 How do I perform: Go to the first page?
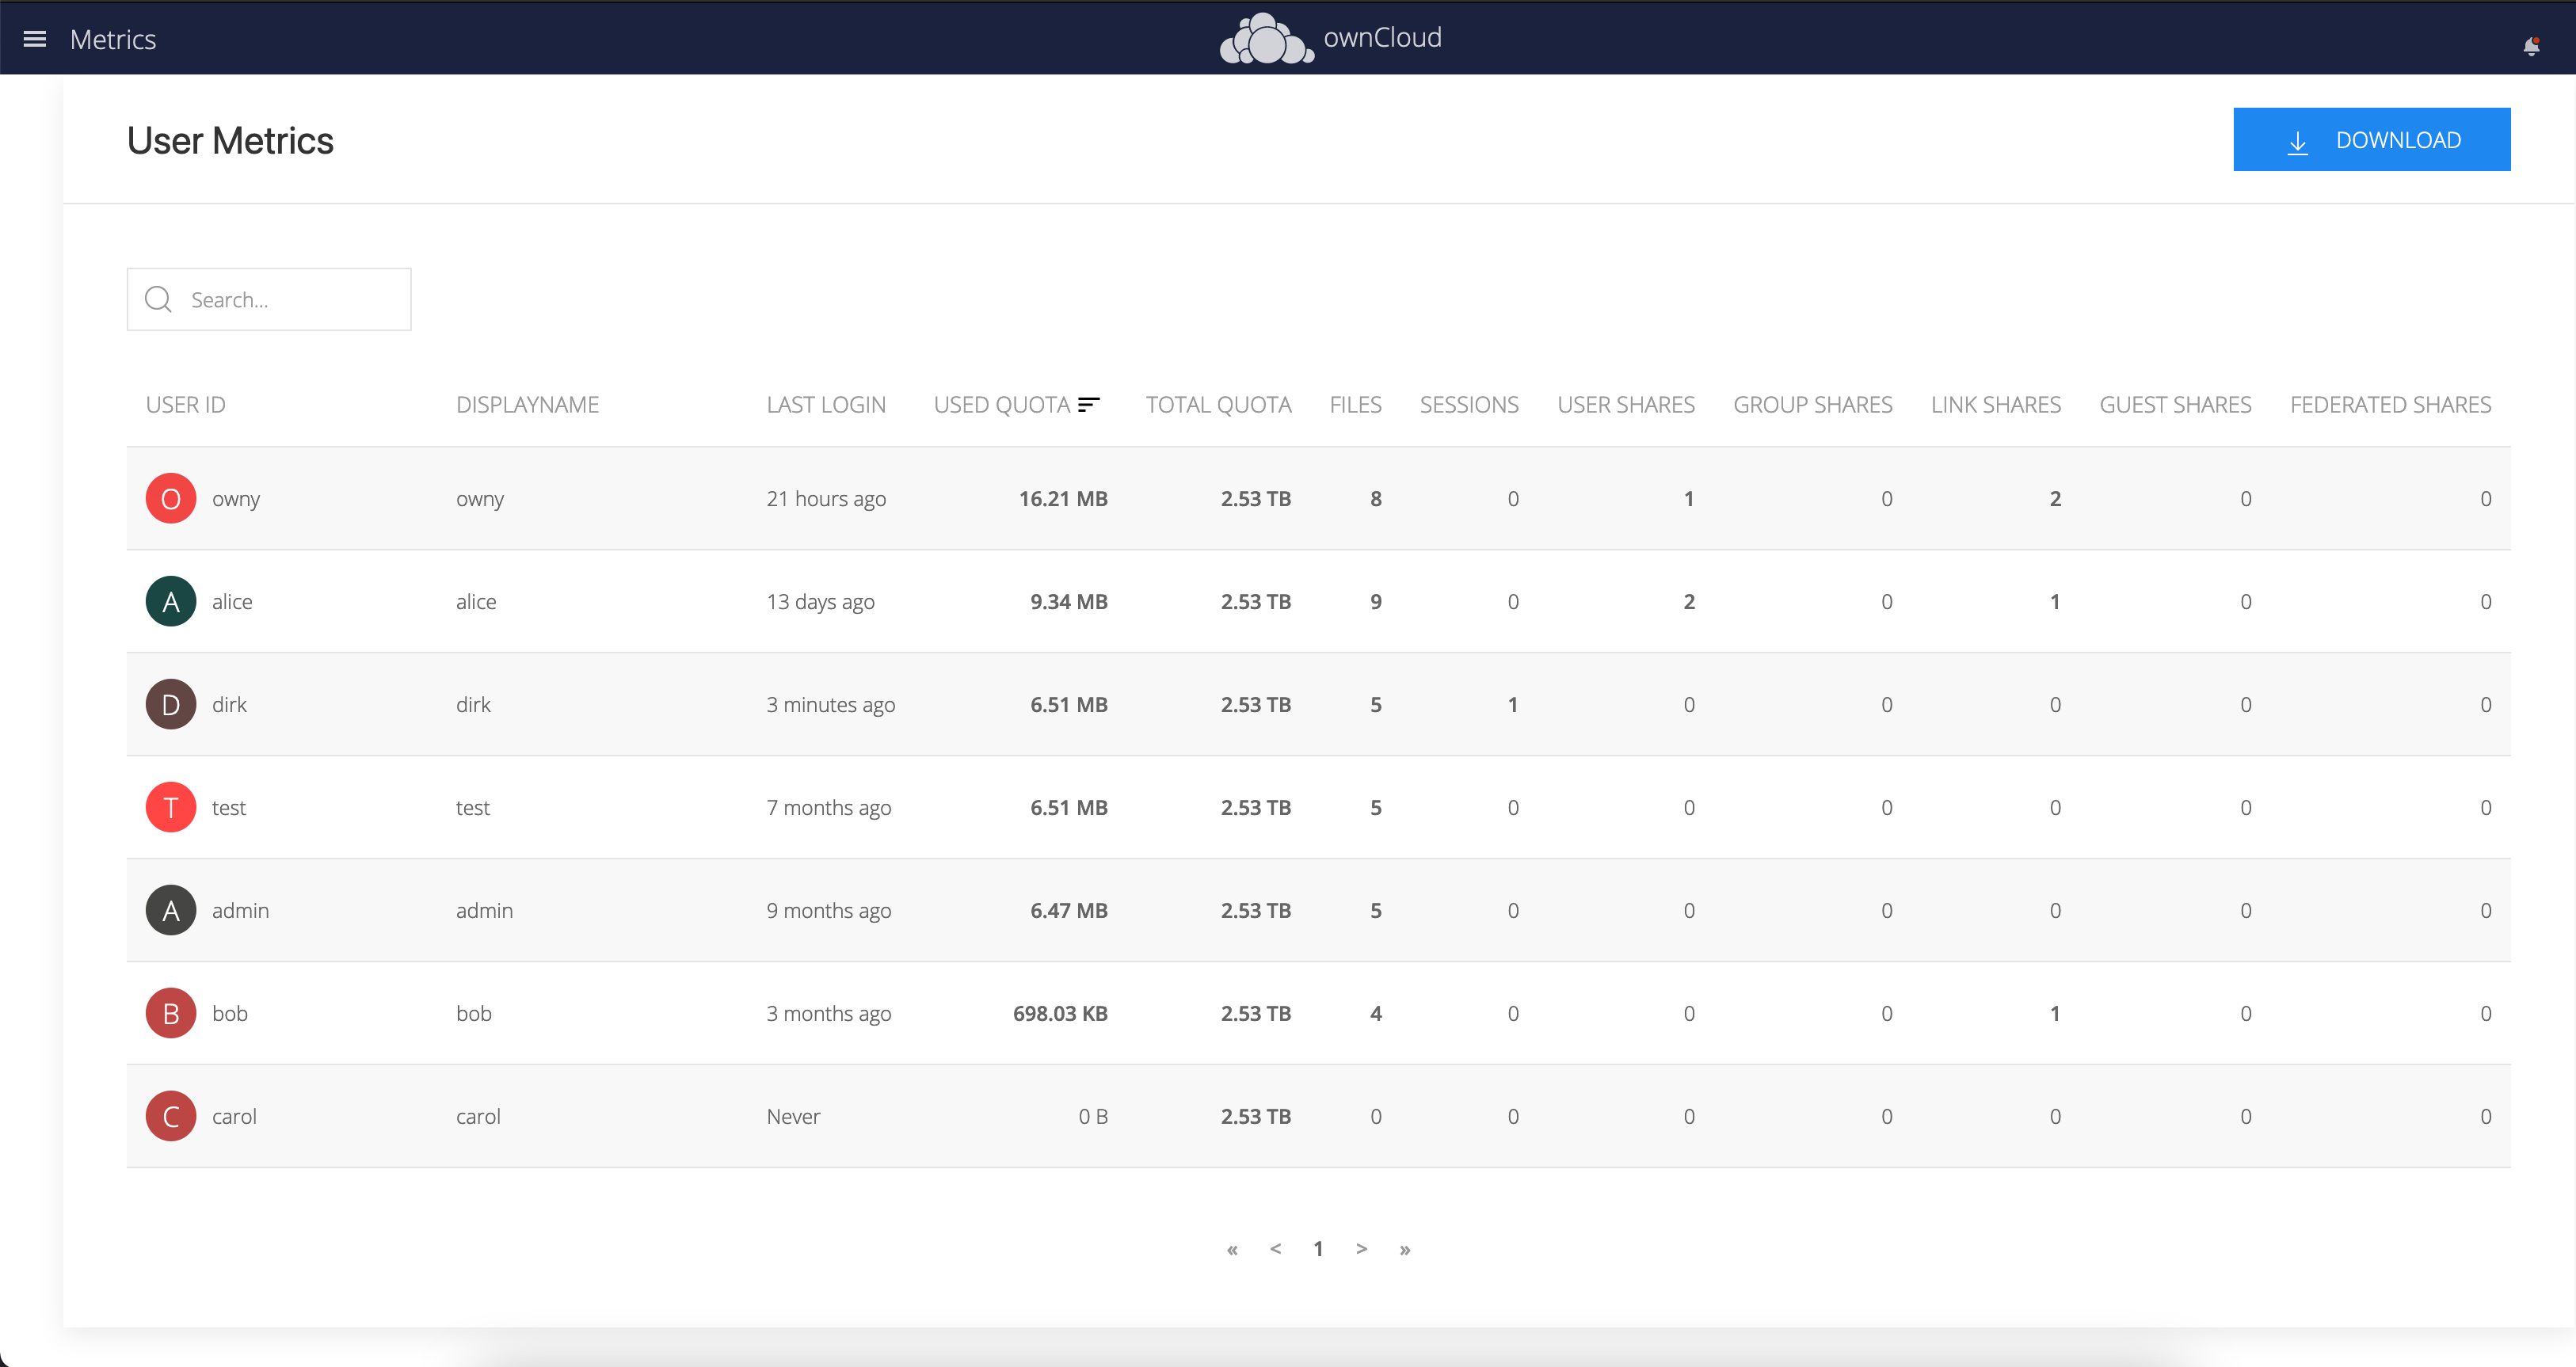1232,1249
